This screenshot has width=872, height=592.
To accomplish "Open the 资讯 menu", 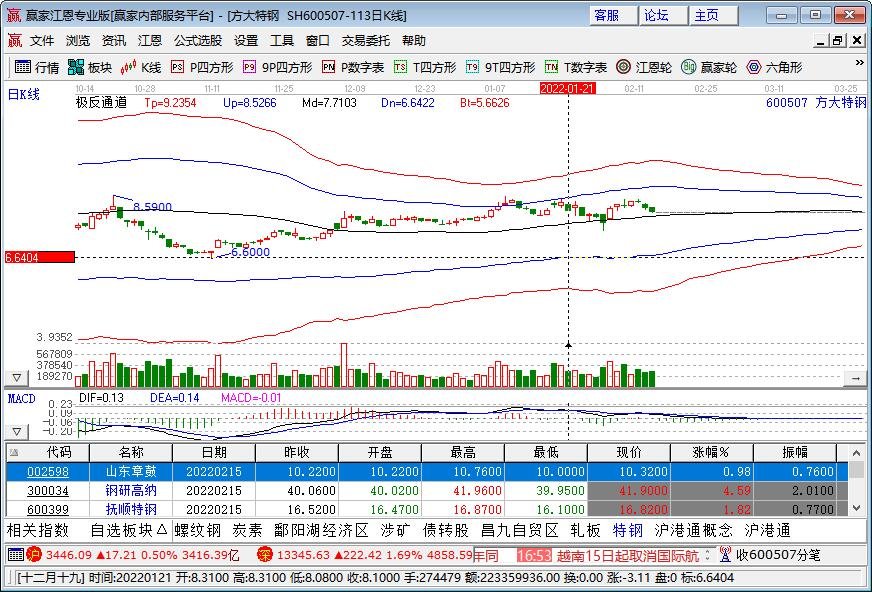I will pyautogui.click(x=113, y=41).
